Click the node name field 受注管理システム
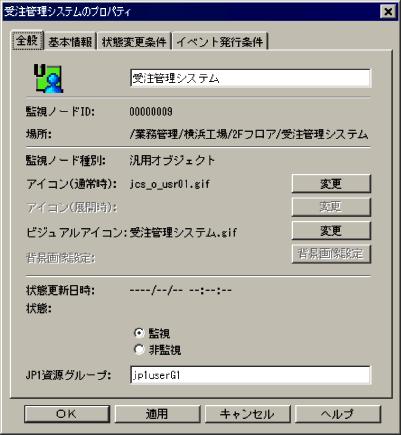Viewport: 401px width, 435px height. coord(250,78)
